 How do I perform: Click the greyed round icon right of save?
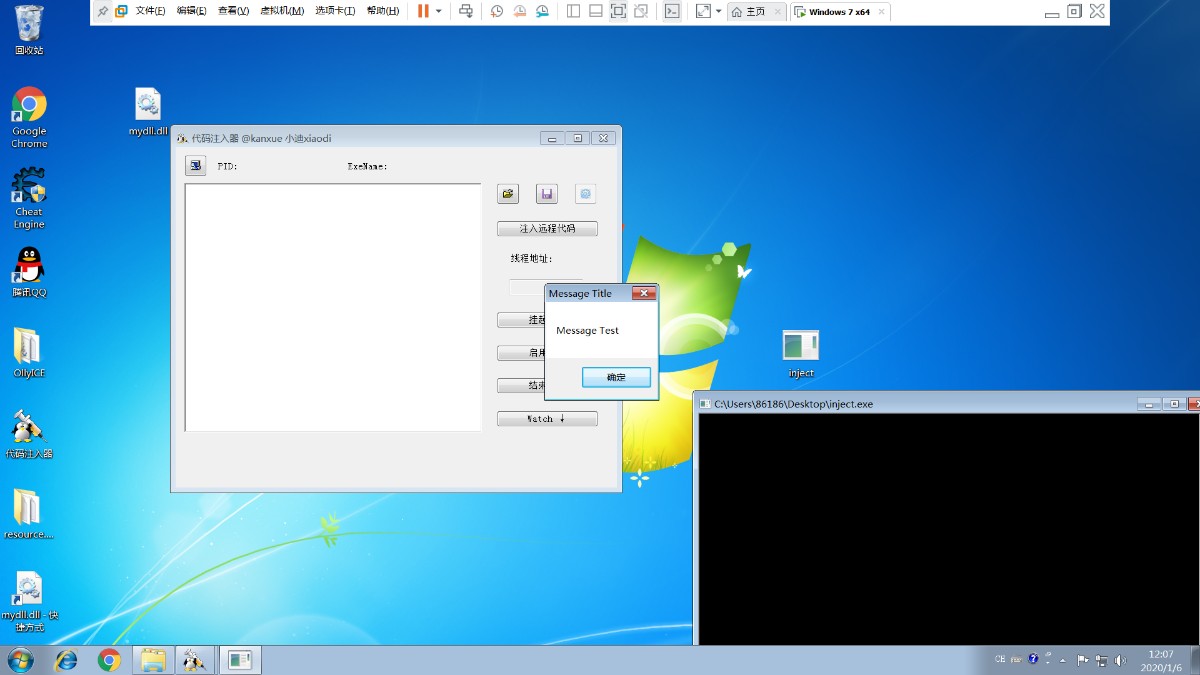click(x=585, y=194)
